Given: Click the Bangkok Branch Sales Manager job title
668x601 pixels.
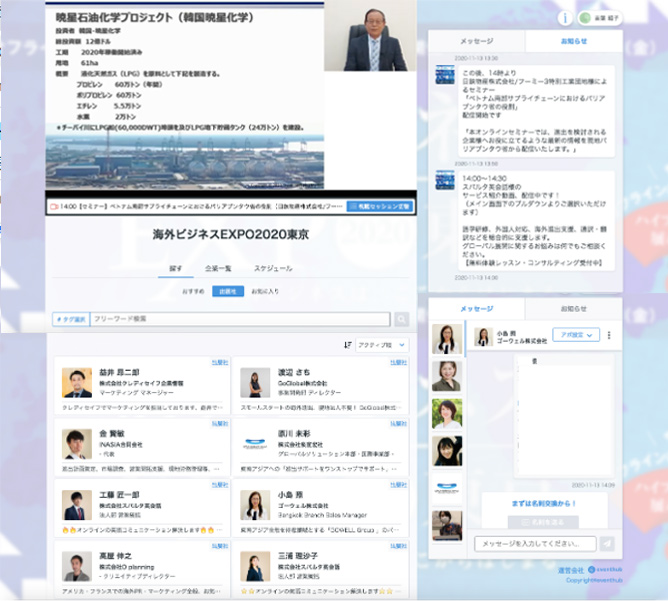Looking at the screenshot, I should [322, 515].
